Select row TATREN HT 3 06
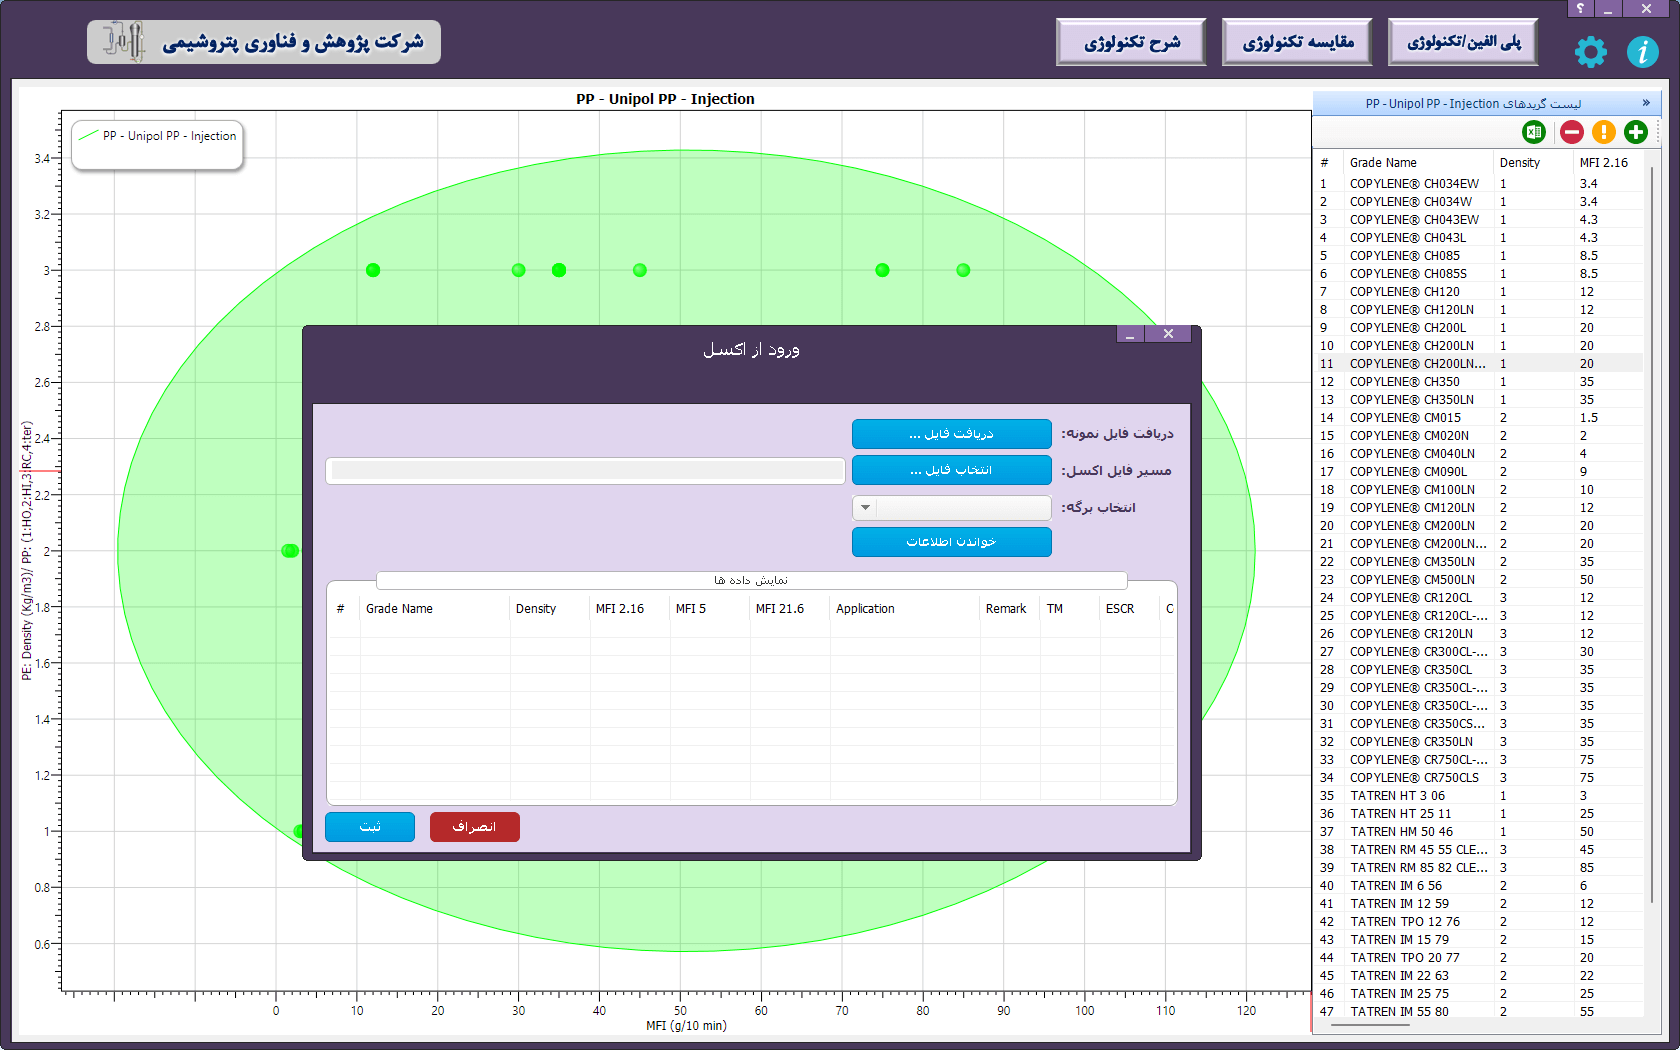This screenshot has height=1050, width=1680. (x=1480, y=796)
